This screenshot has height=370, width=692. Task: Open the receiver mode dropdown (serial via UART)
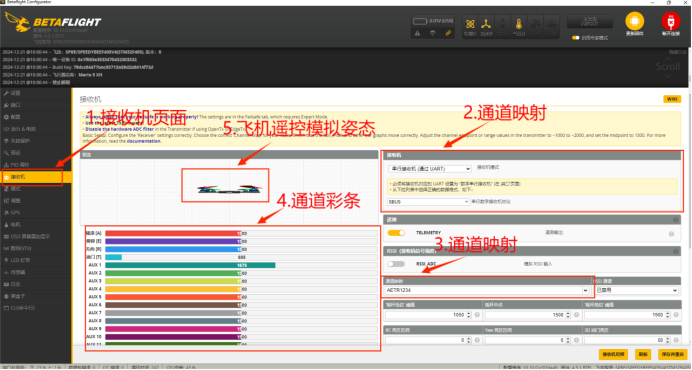pos(430,169)
